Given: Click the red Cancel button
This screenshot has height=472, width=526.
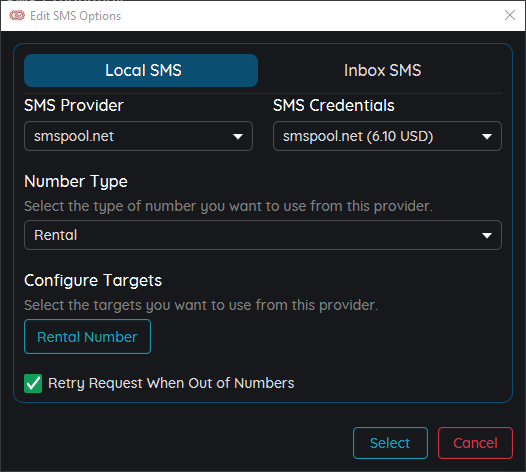Looking at the screenshot, I should coord(475,443).
